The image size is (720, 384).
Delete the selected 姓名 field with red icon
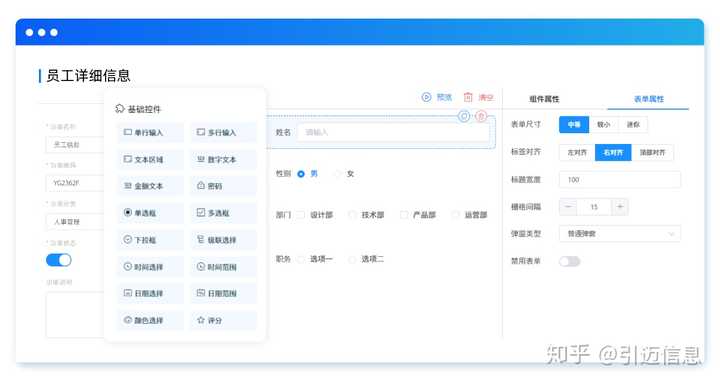click(481, 116)
